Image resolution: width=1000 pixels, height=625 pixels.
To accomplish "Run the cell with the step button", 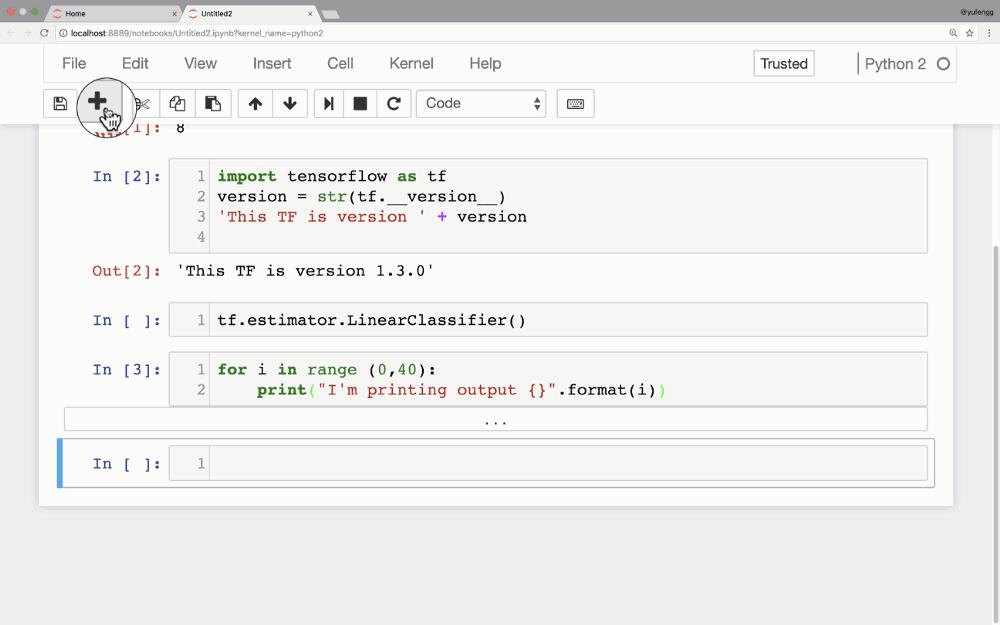I will pos(328,103).
